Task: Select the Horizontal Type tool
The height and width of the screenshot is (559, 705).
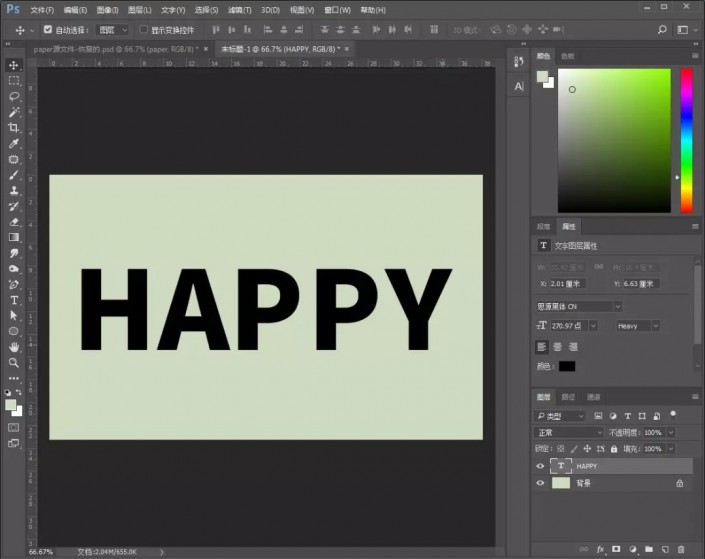Action: (14, 300)
